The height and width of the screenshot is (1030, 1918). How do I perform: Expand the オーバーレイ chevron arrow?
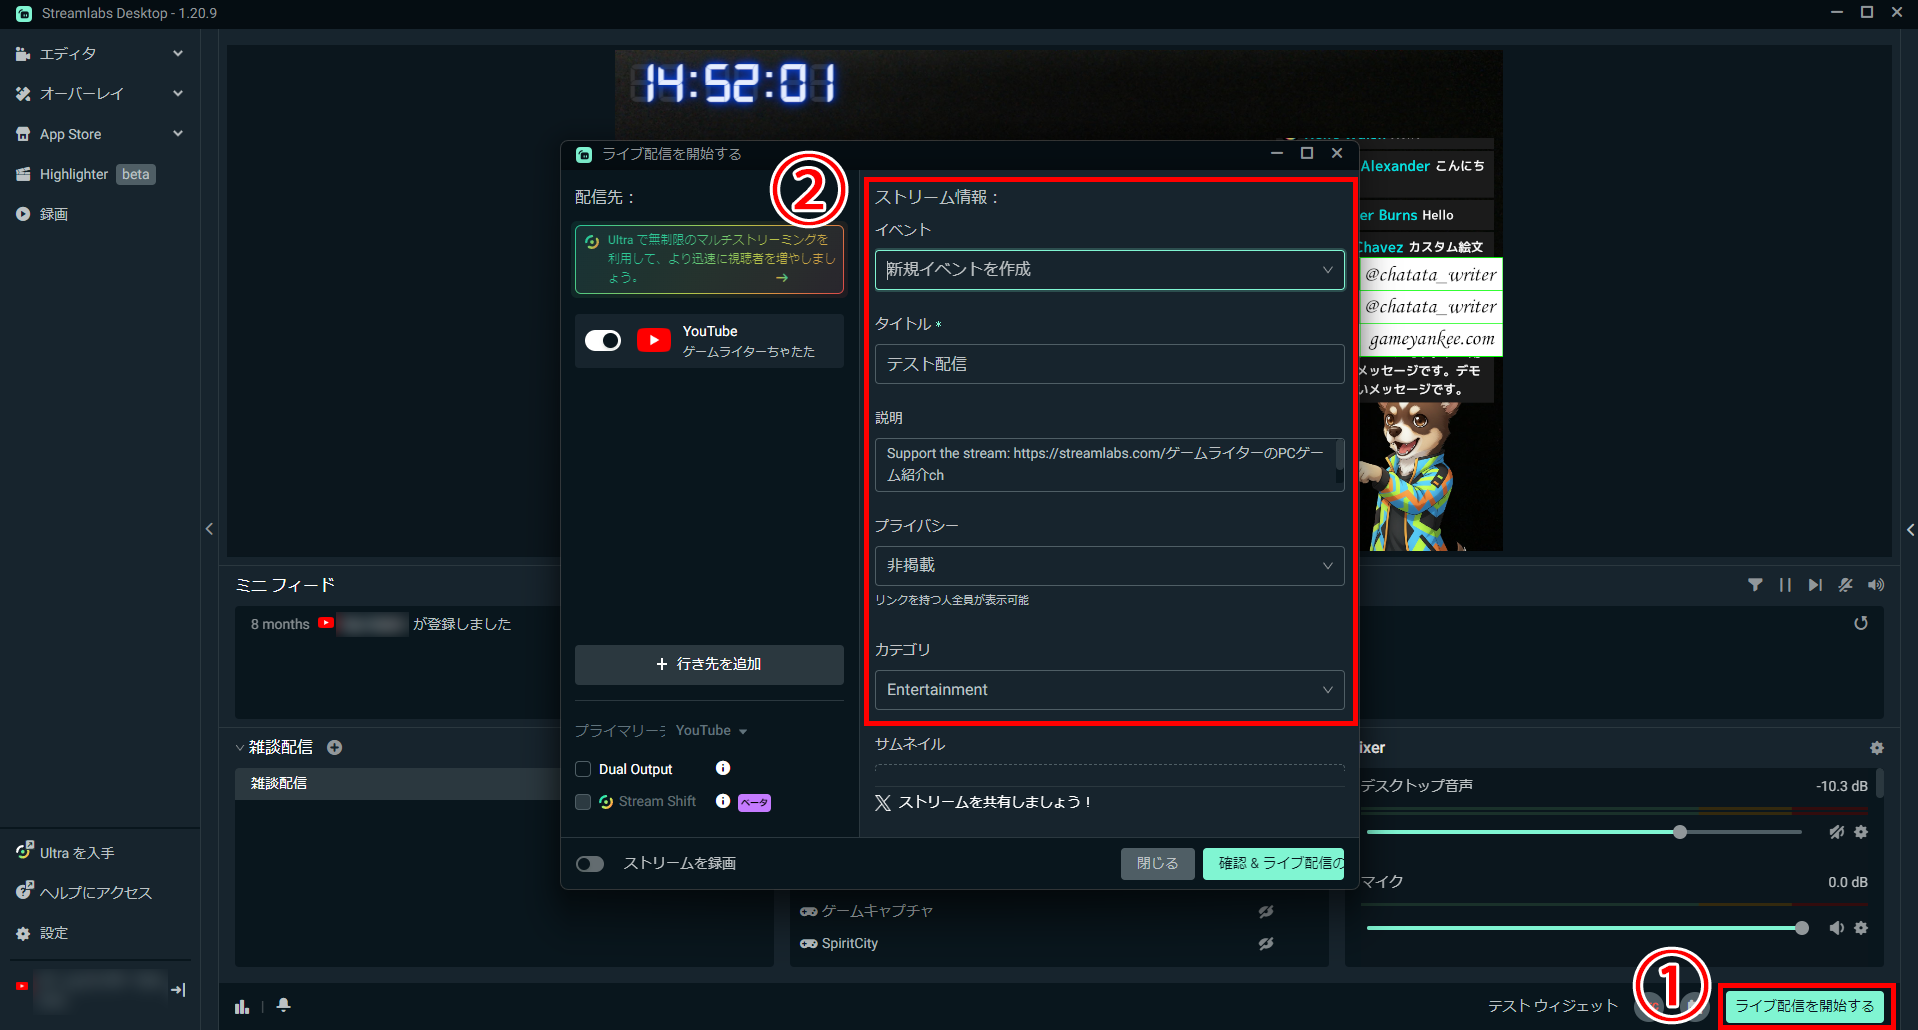pyautogui.click(x=178, y=94)
